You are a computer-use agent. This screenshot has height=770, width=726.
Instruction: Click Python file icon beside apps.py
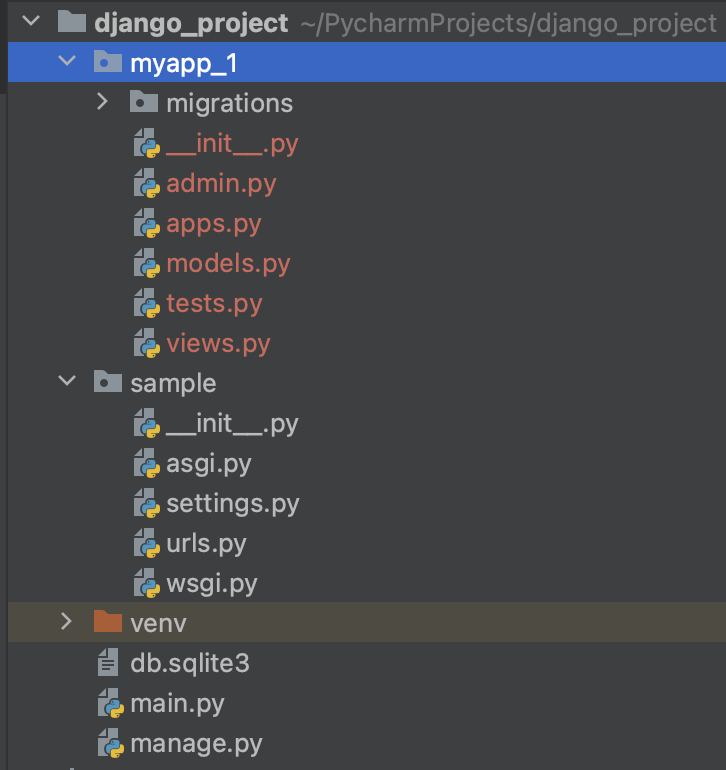[147, 223]
